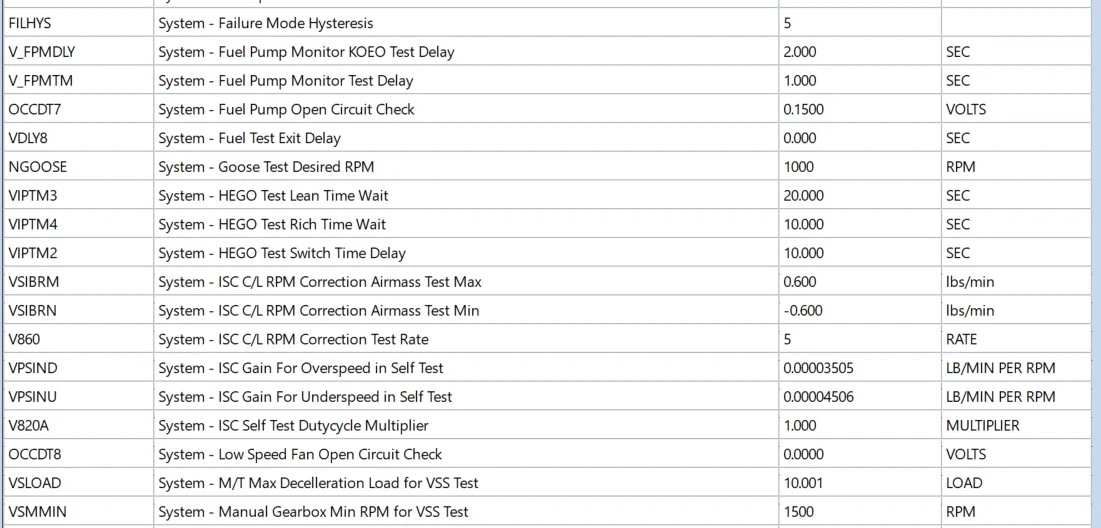The height and width of the screenshot is (528, 1101).
Task: Edit V820A Dutycycle Multiplier value 1.000
Action: pos(859,426)
